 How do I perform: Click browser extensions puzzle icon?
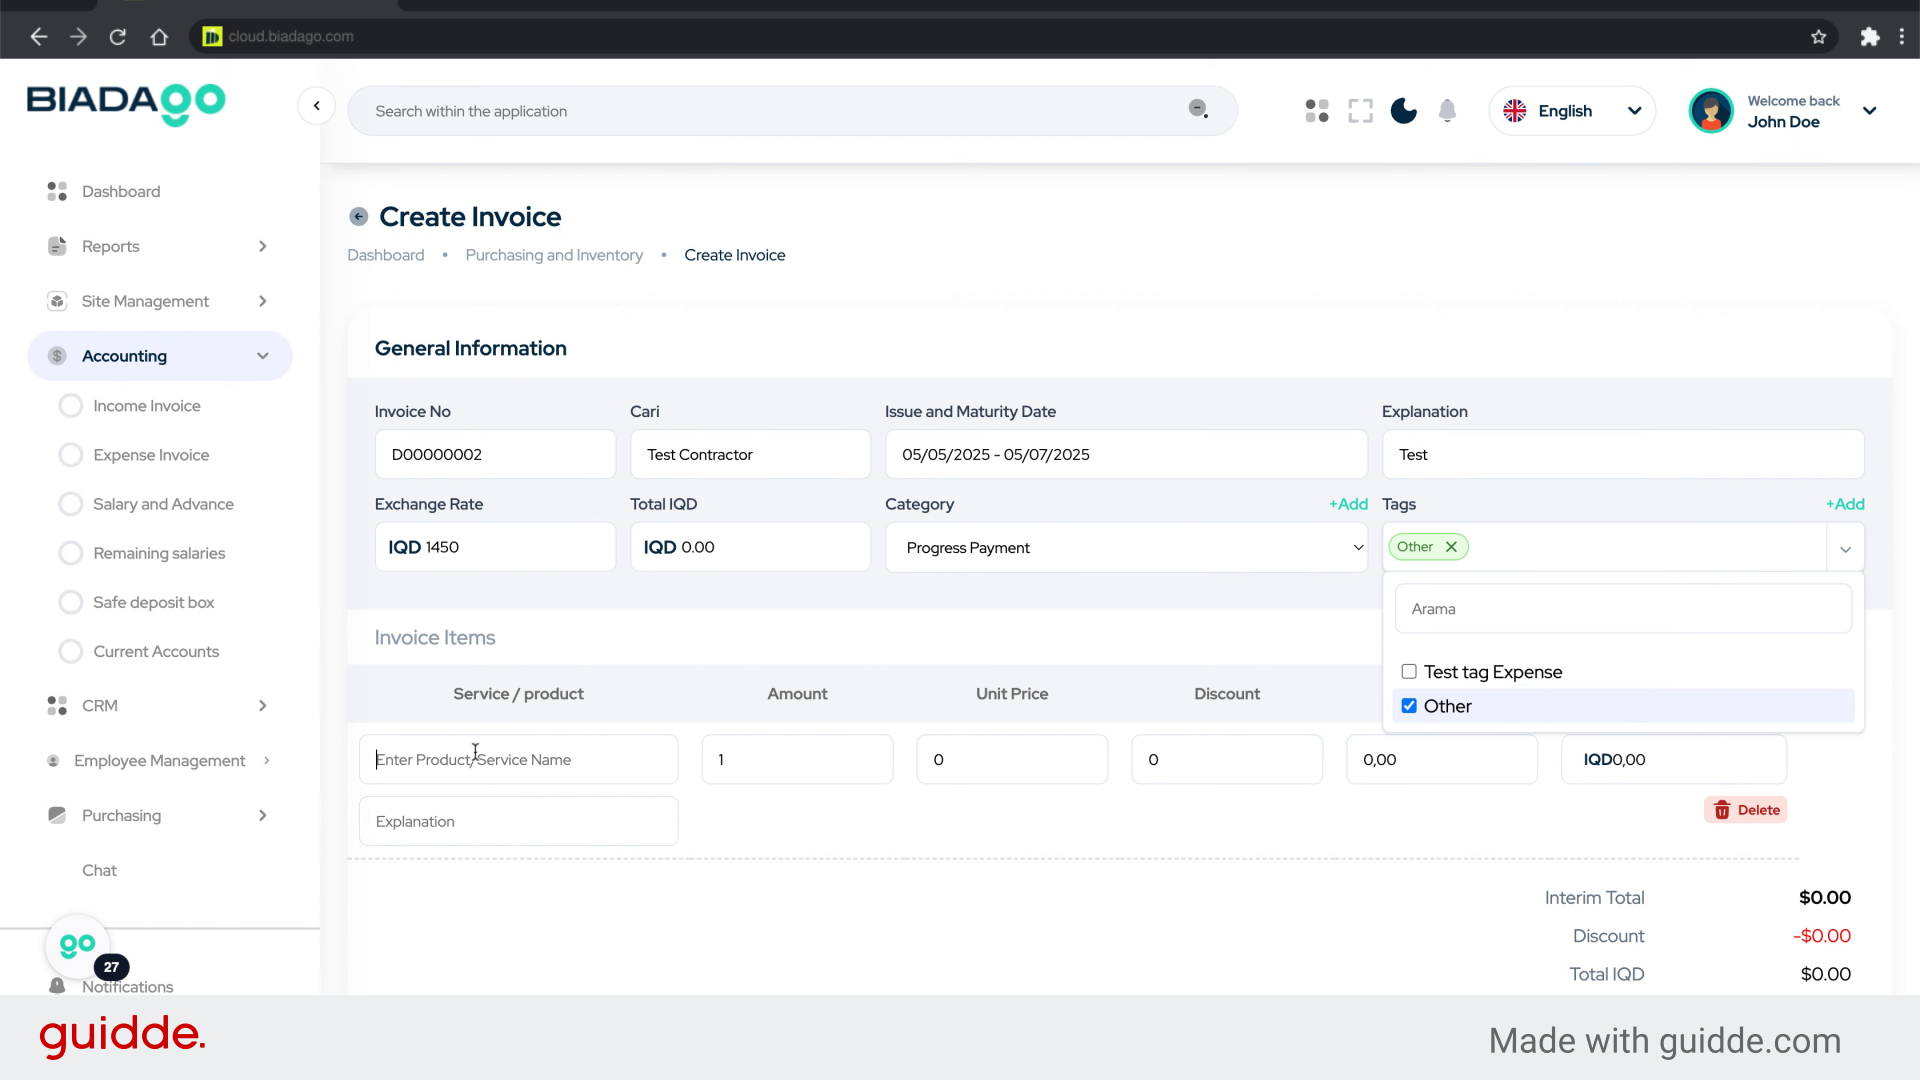pos(1869,37)
